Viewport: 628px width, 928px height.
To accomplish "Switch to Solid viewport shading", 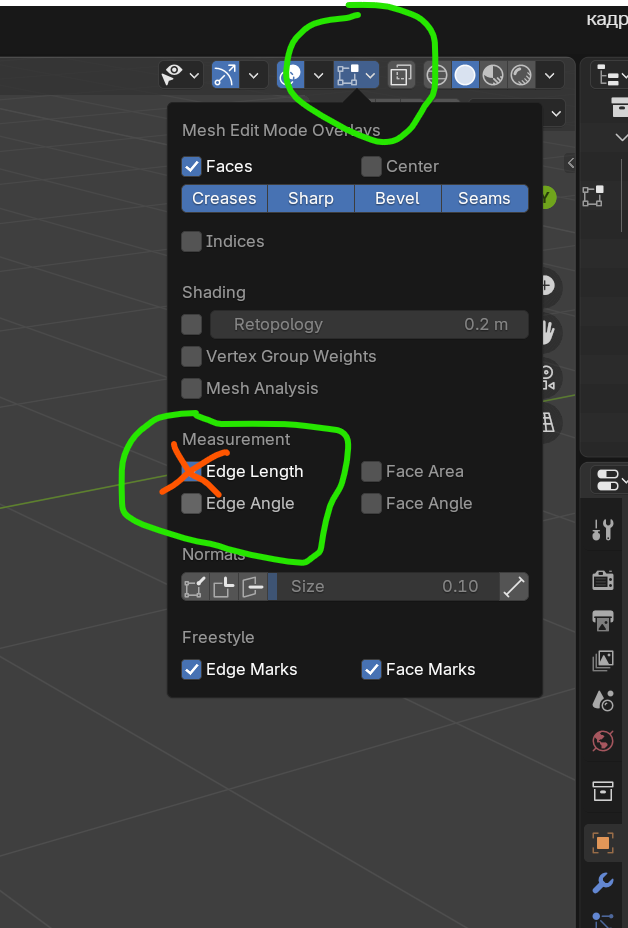I will tap(465, 75).
